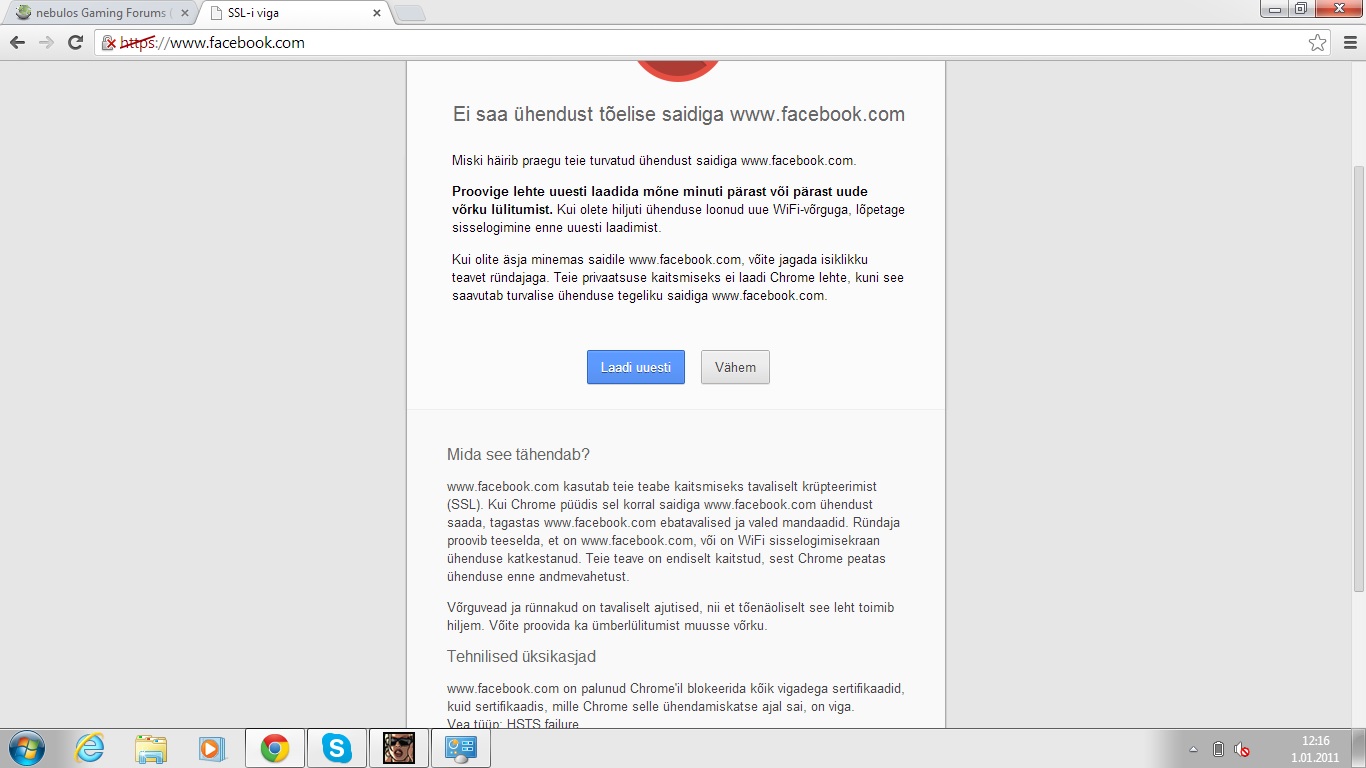Viewport: 1366px width, 768px height.
Task: Select the SSL-i viga tab
Action: pyautogui.click(x=285, y=13)
